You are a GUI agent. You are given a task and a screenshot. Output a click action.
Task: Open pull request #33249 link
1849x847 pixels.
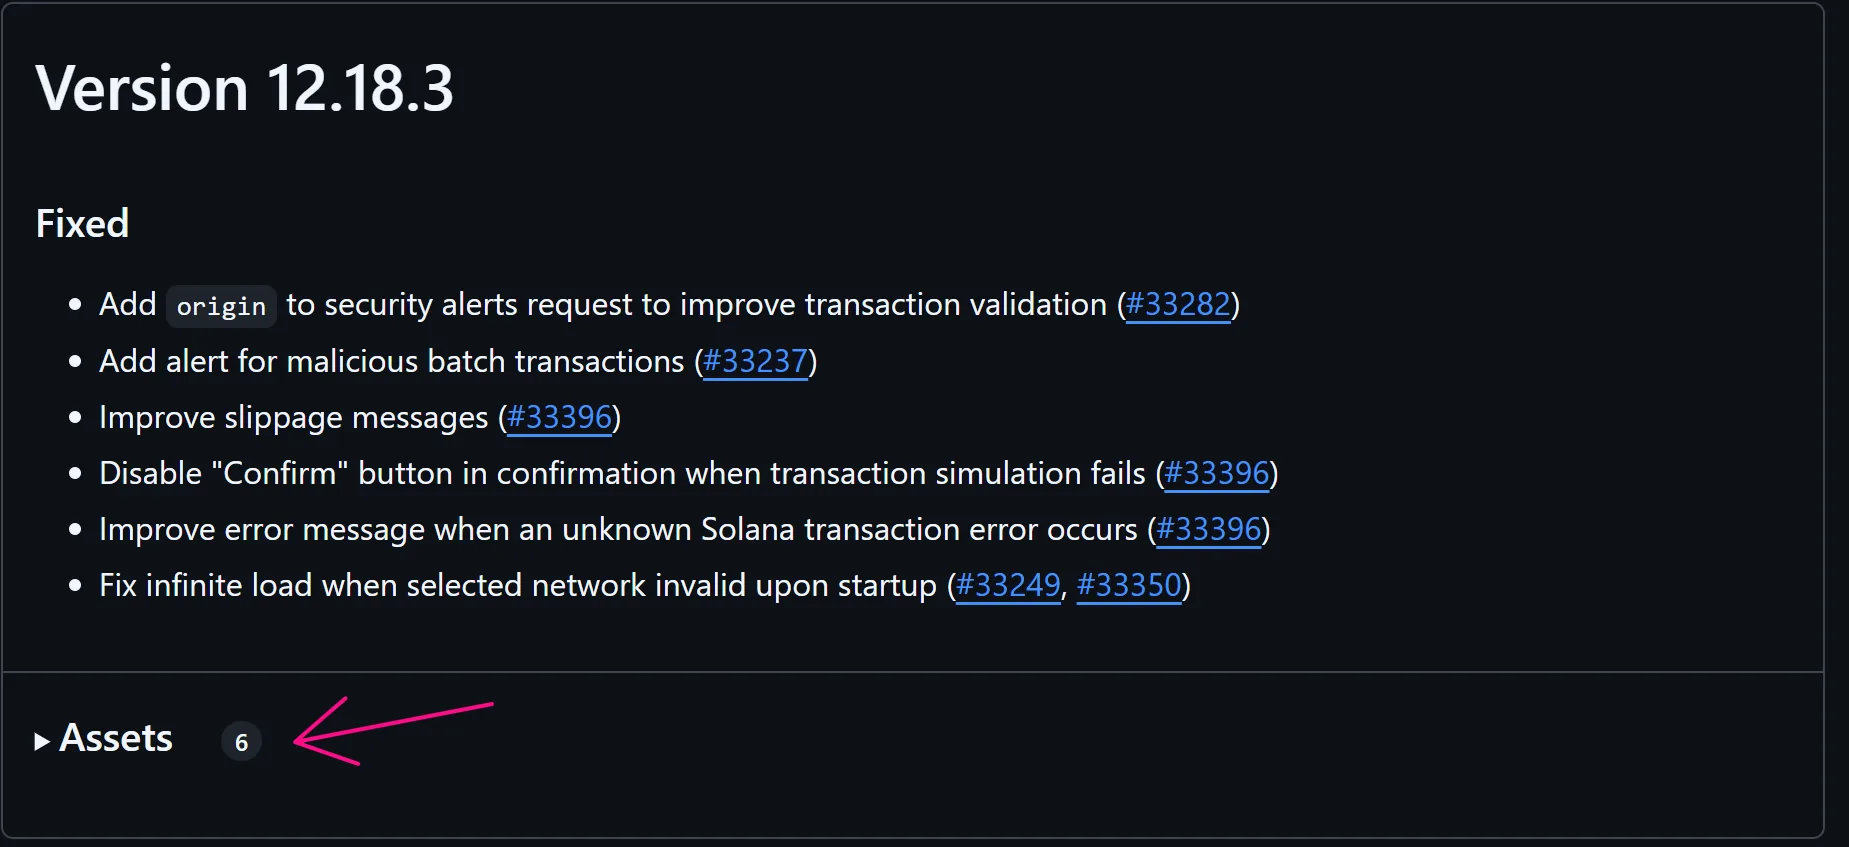pyautogui.click(x=1007, y=586)
